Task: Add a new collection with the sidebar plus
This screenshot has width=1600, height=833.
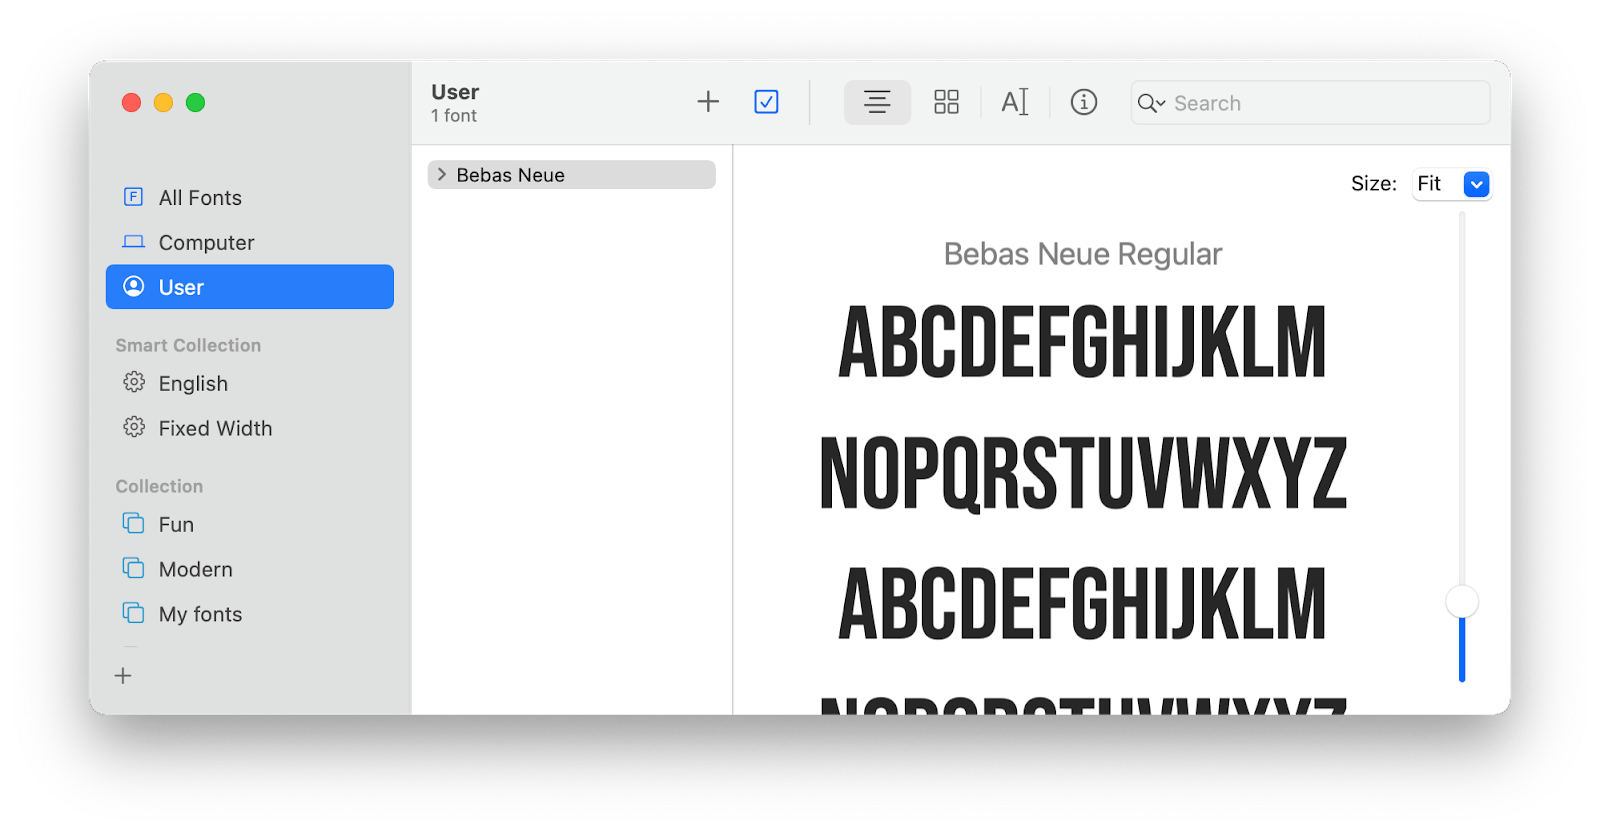Action: (123, 676)
